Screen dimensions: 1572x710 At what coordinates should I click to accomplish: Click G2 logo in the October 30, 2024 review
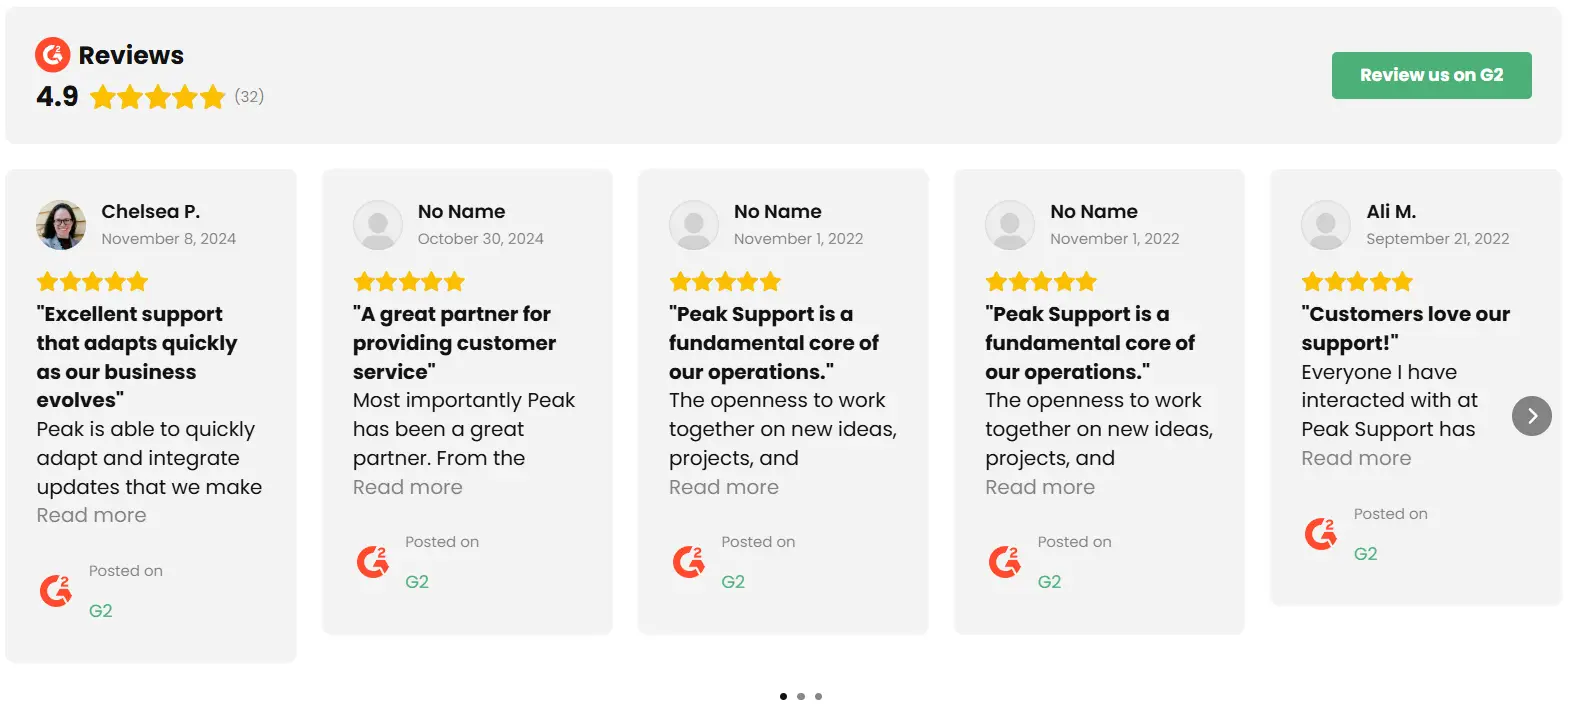372,562
